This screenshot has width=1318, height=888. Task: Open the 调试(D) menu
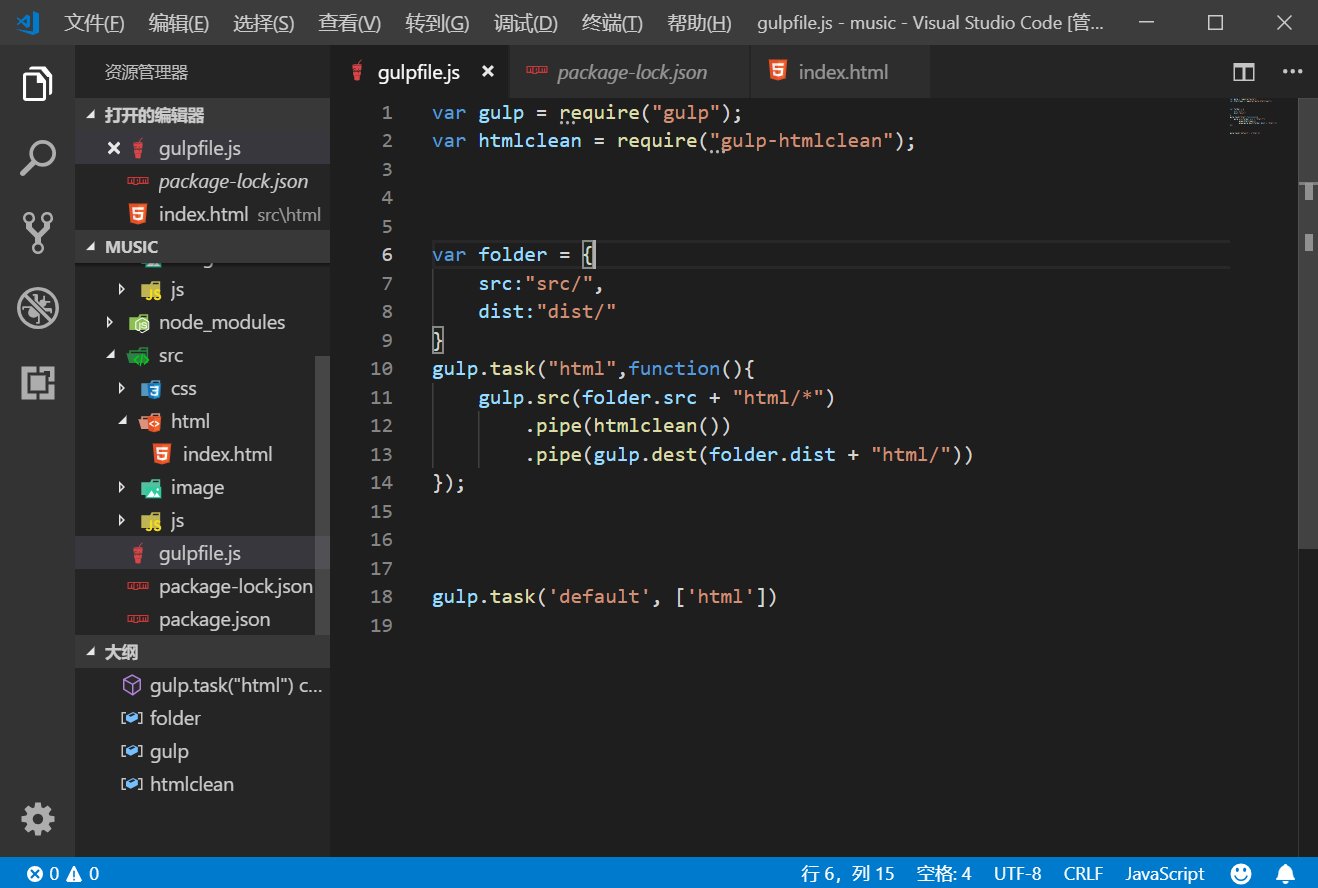click(526, 23)
